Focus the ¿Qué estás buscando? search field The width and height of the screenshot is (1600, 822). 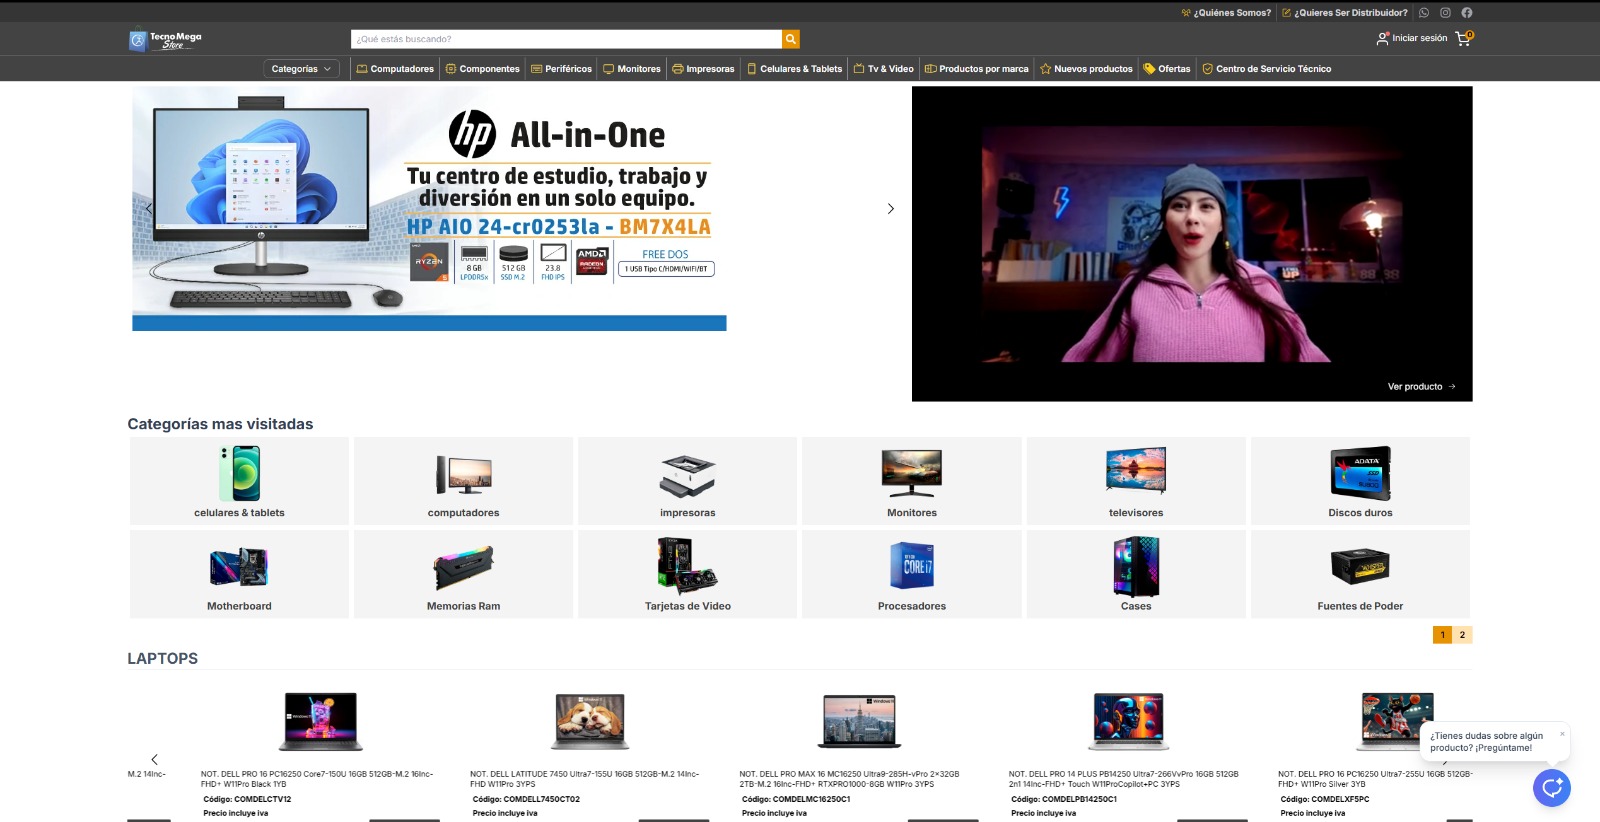pyautogui.click(x=566, y=39)
